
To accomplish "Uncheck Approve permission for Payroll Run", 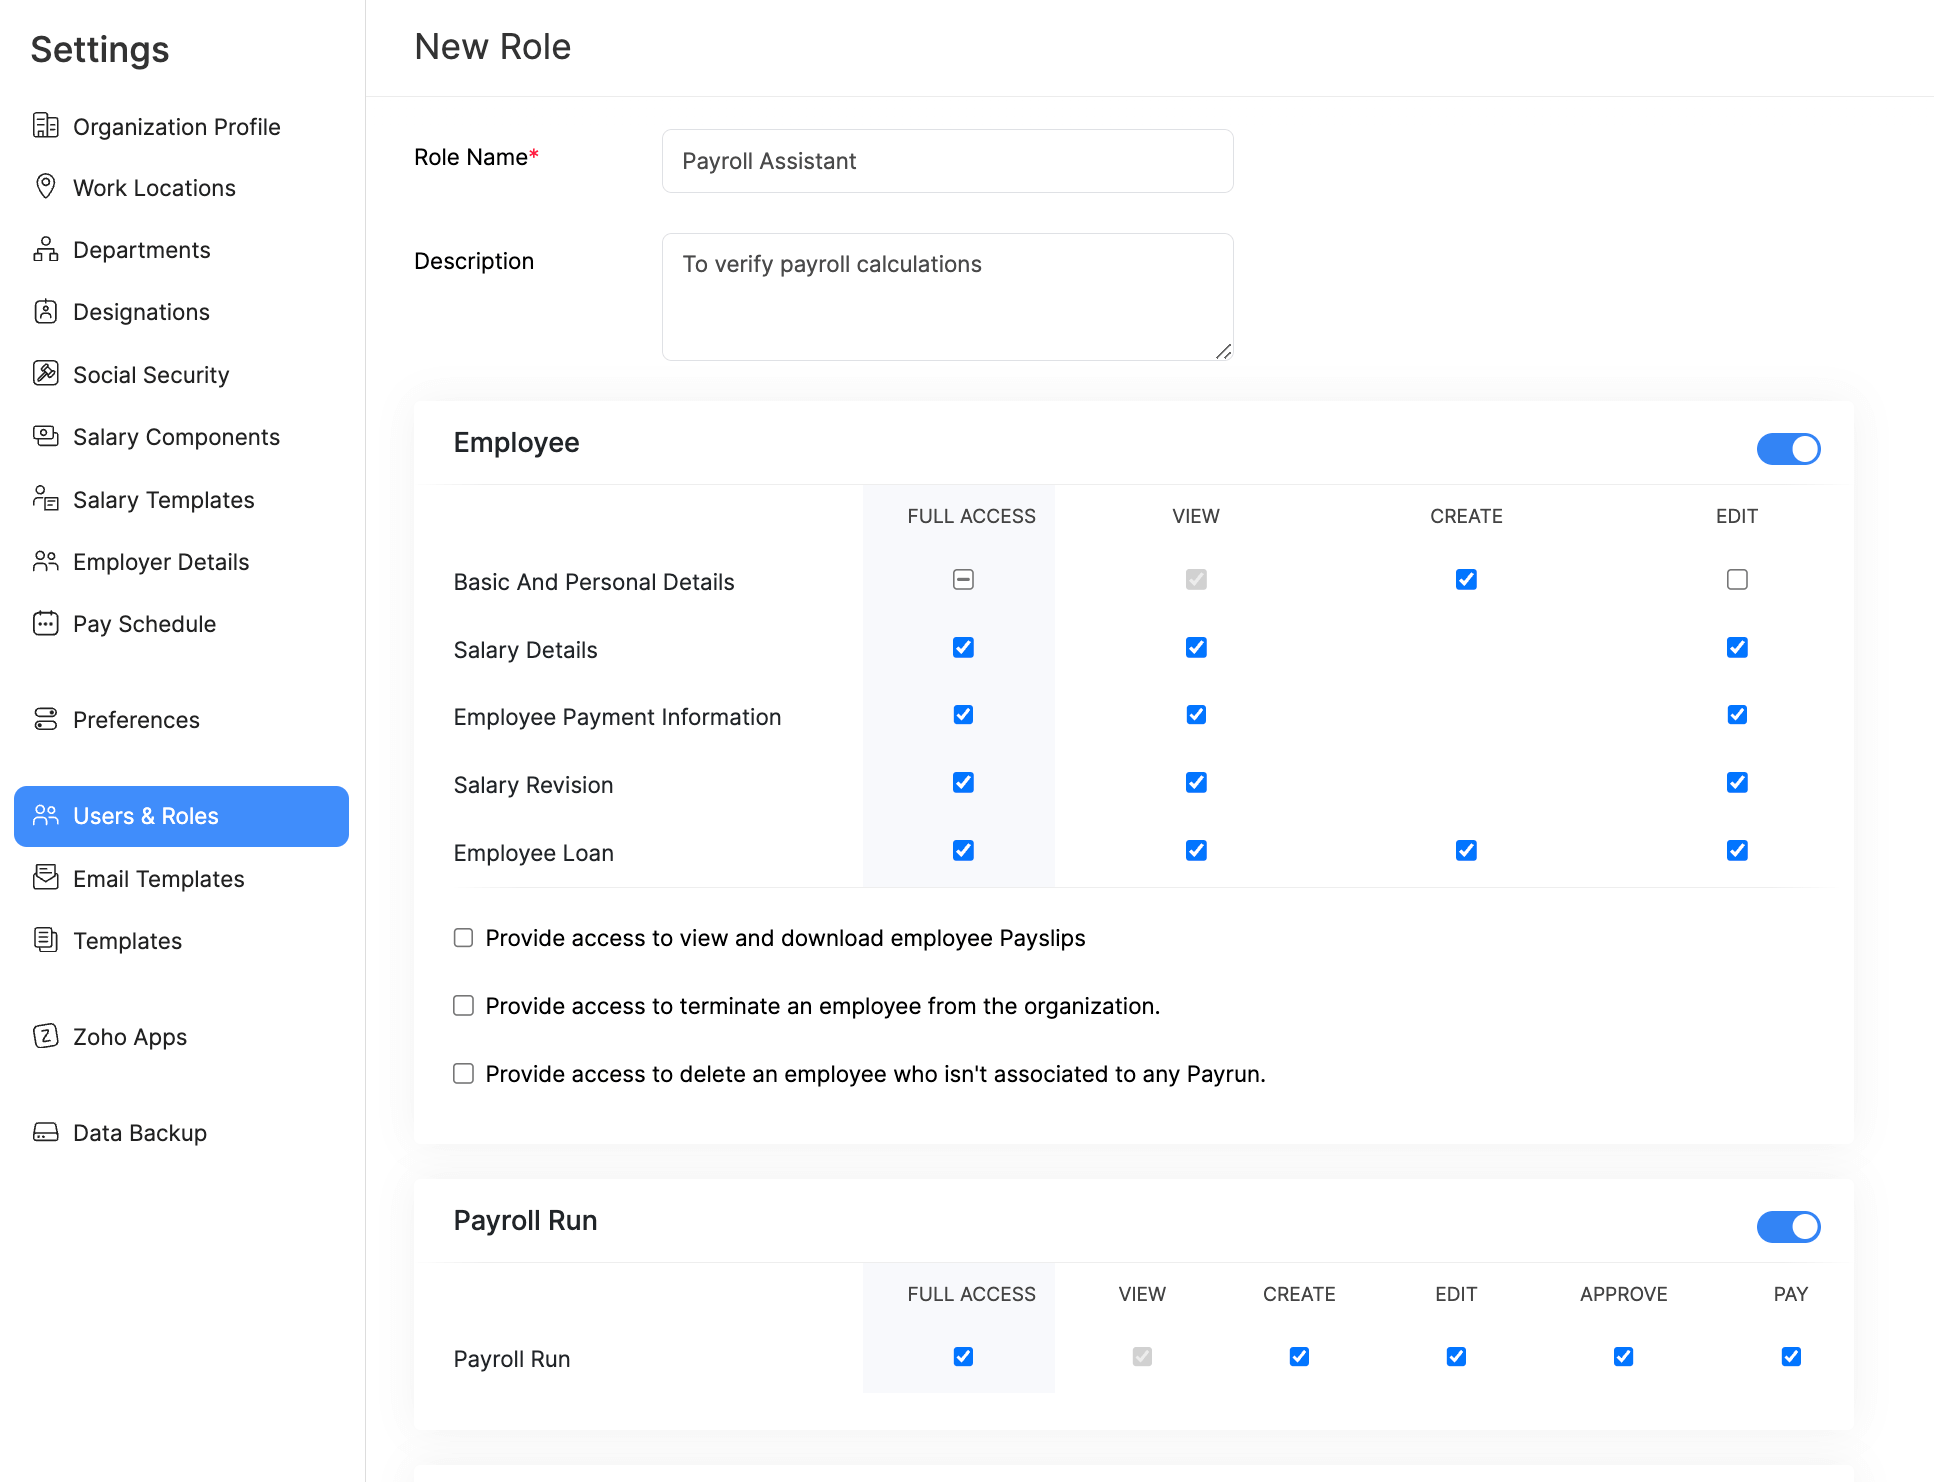I will 1623,1356.
